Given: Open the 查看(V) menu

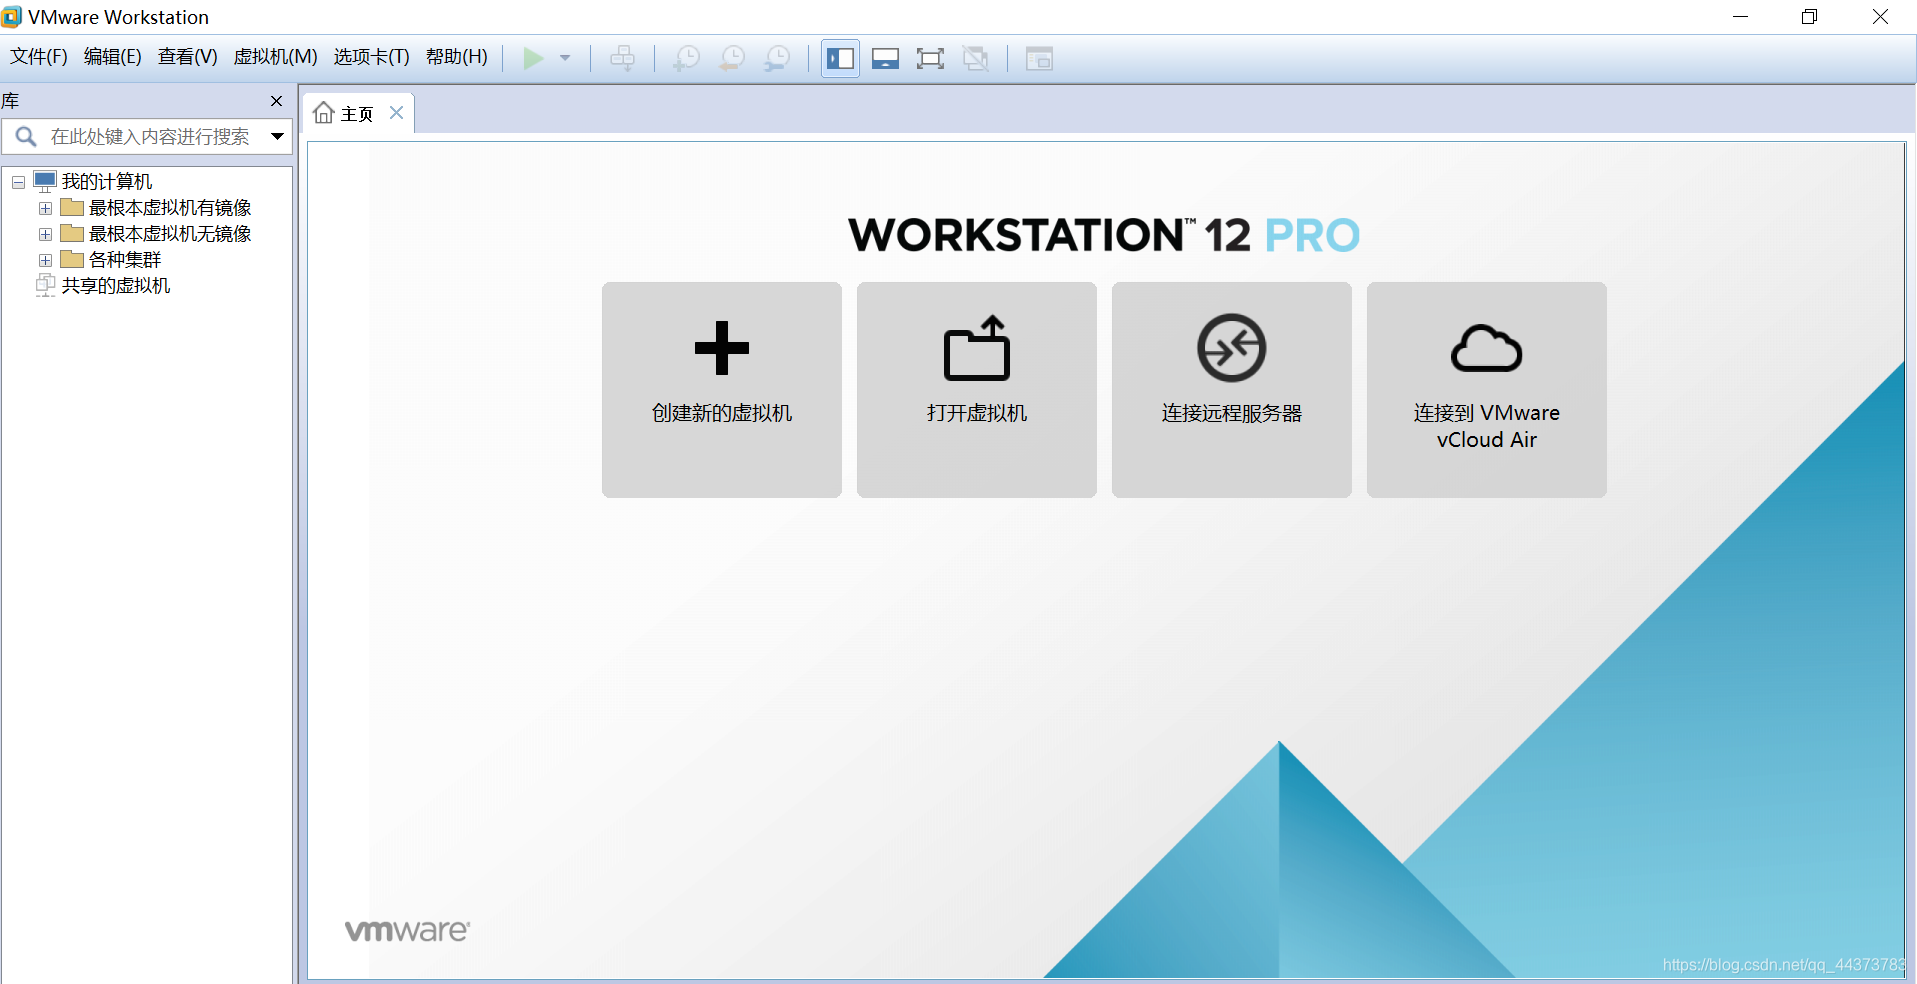Looking at the screenshot, I should point(187,57).
